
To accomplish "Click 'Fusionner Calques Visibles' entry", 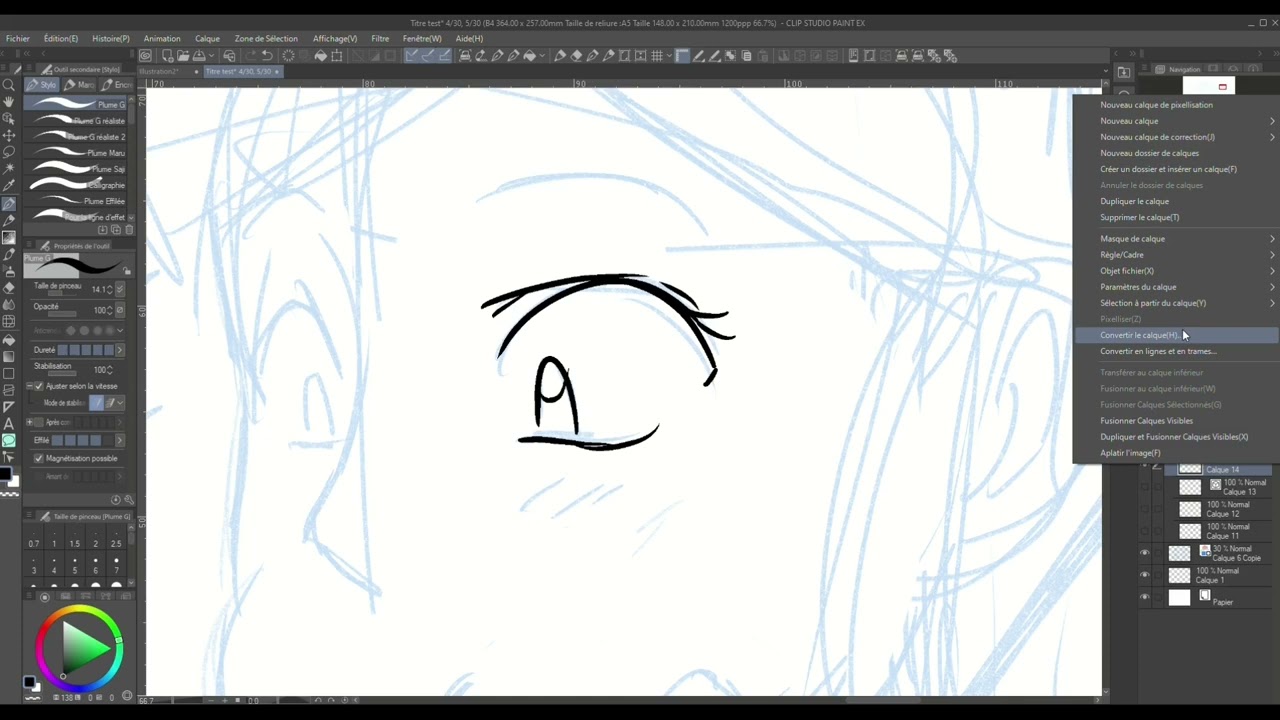I will [1146, 421].
